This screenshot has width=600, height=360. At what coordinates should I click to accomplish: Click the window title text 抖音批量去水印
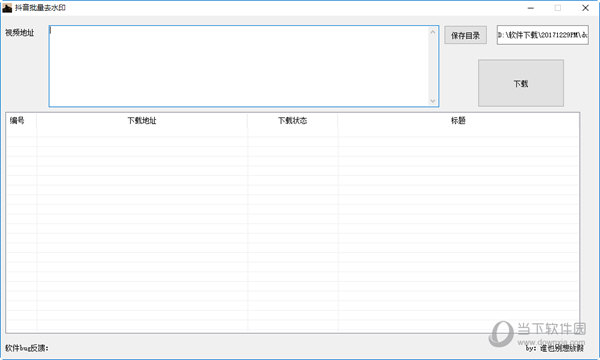tap(40, 8)
